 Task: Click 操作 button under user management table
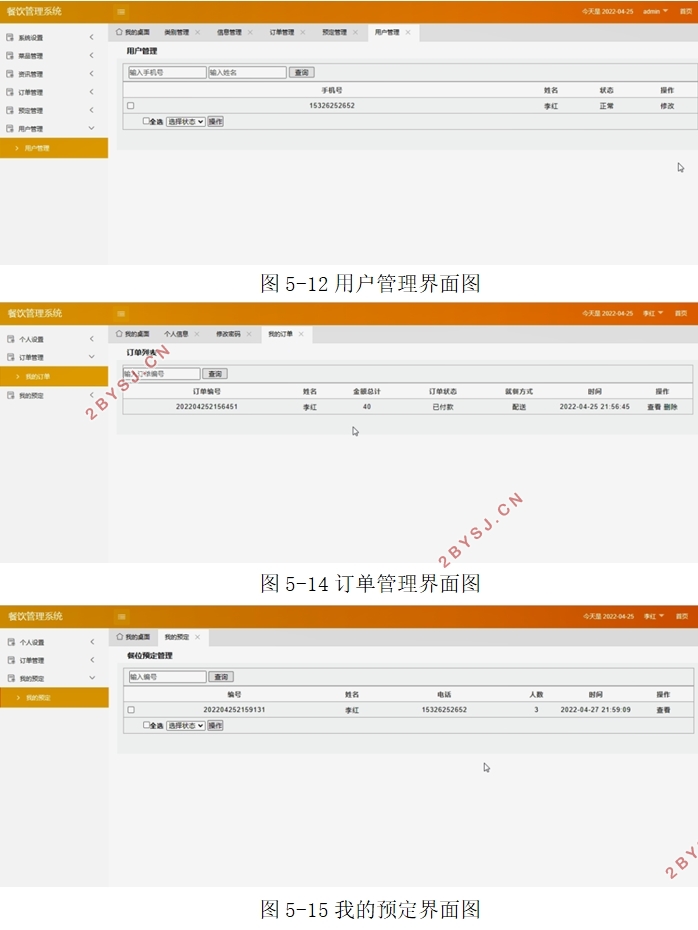(215, 122)
